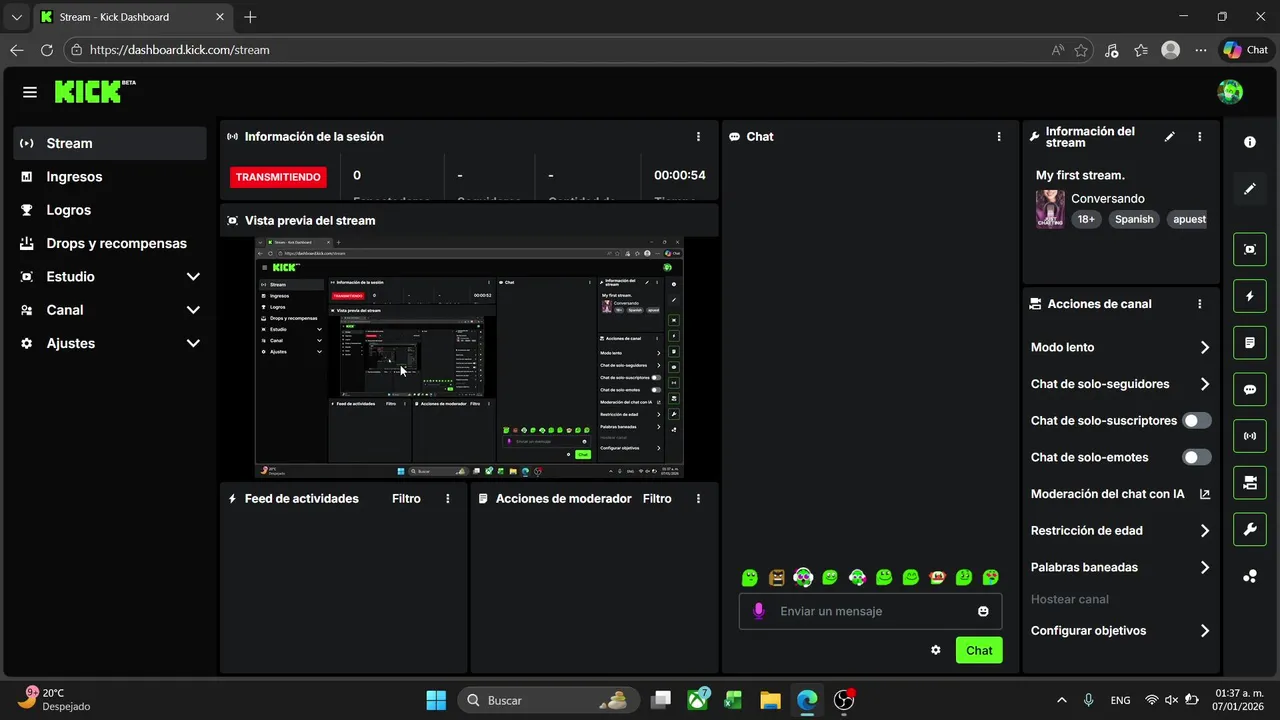
Task: Click the 18+ stream tag
Action: [1086, 219]
